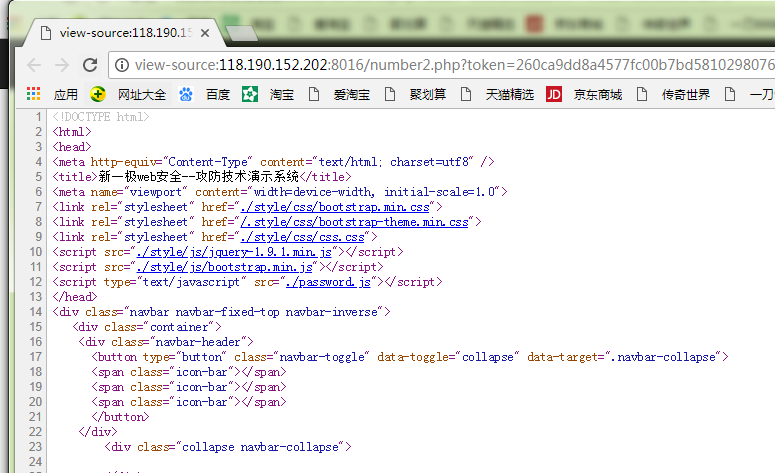Viewport: 775px width, 473px height.
Task: Open the bootstrap.min.css link
Action: tap(335, 207)
